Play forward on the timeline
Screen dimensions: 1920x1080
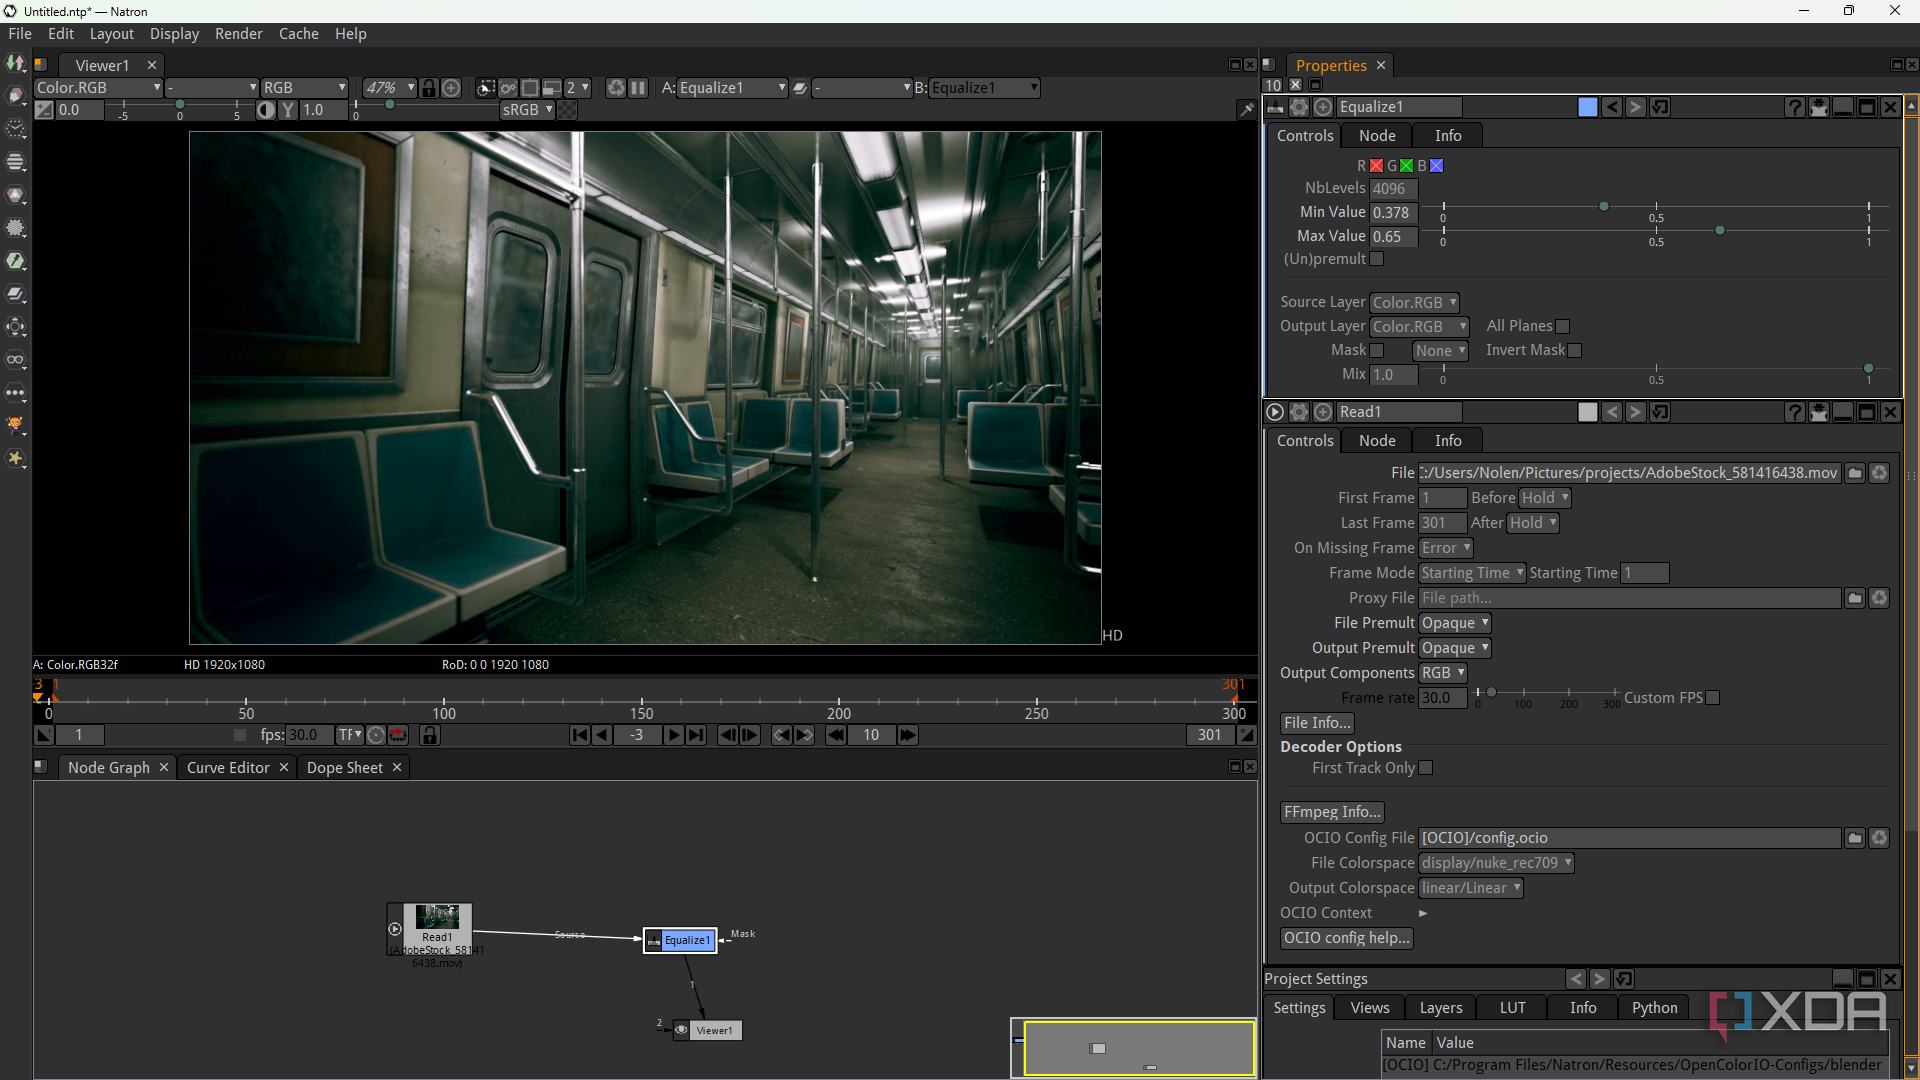(x=673, y=735)
